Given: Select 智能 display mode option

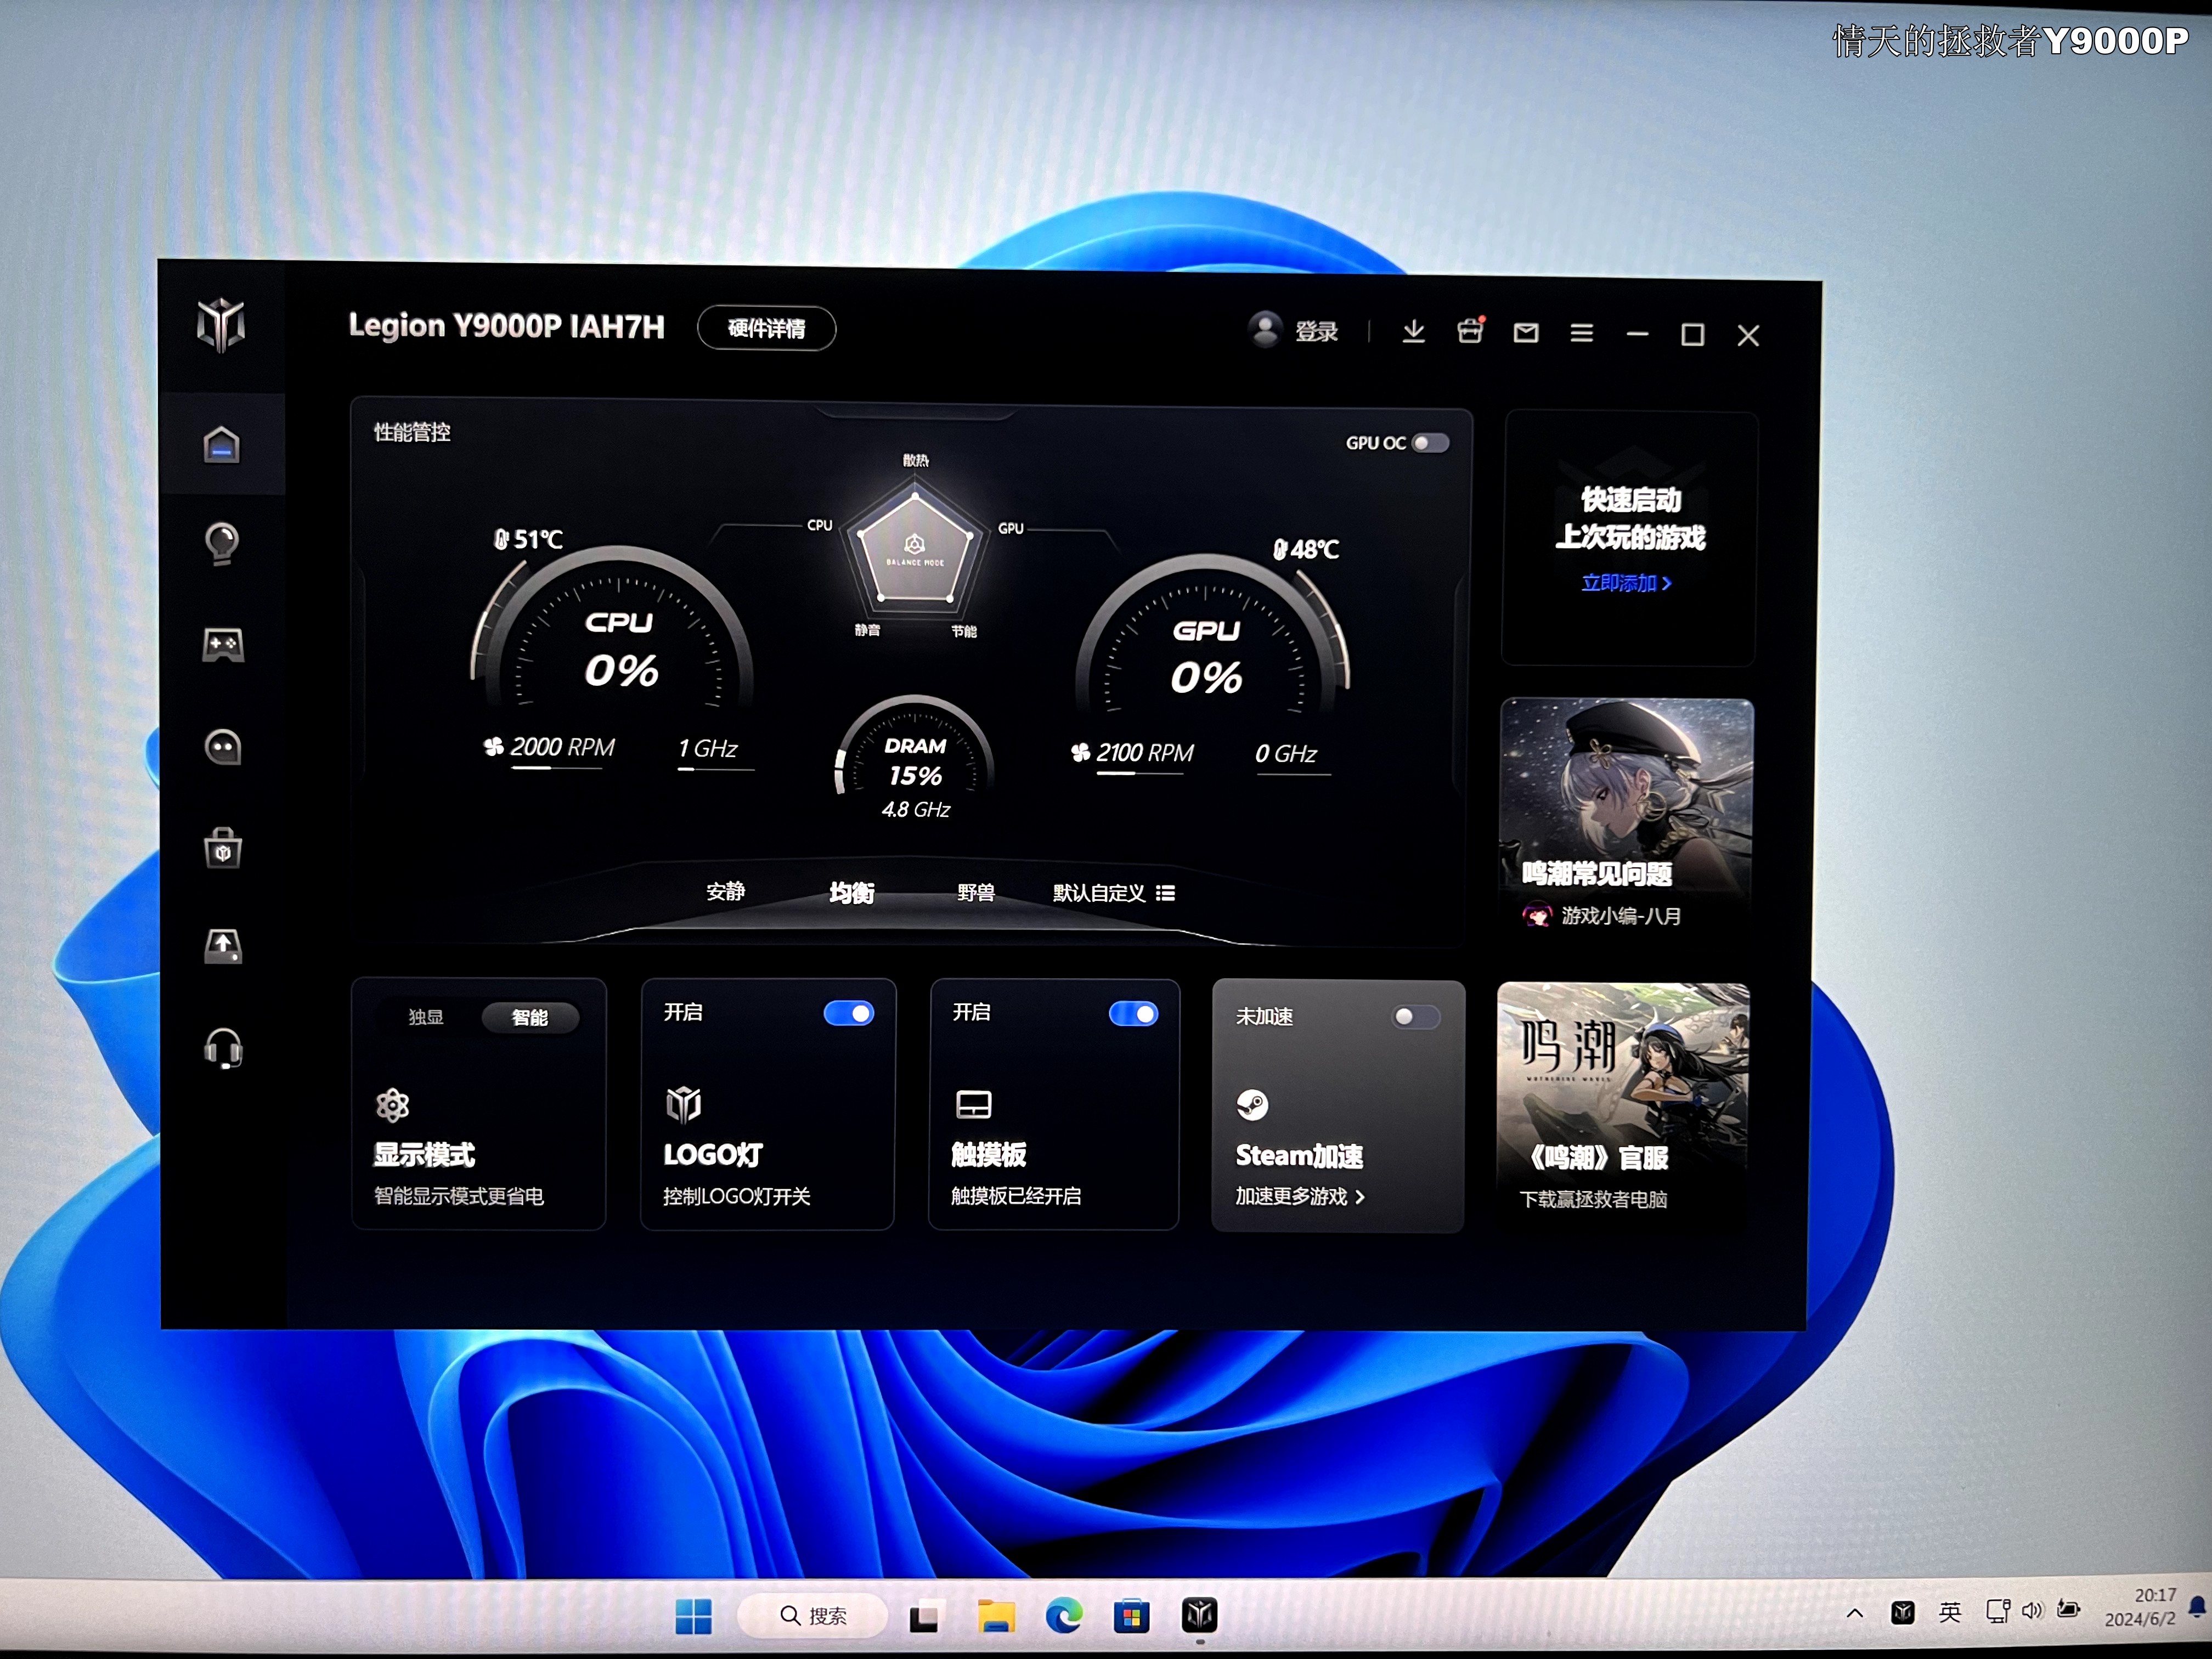Looking at the screenshot, I should (x=530, y=1018).
